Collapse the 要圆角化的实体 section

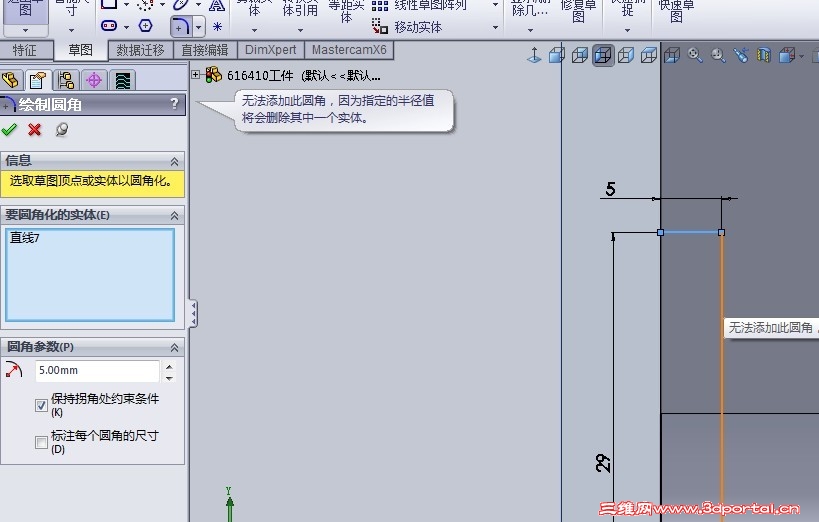tap(174, 215)
